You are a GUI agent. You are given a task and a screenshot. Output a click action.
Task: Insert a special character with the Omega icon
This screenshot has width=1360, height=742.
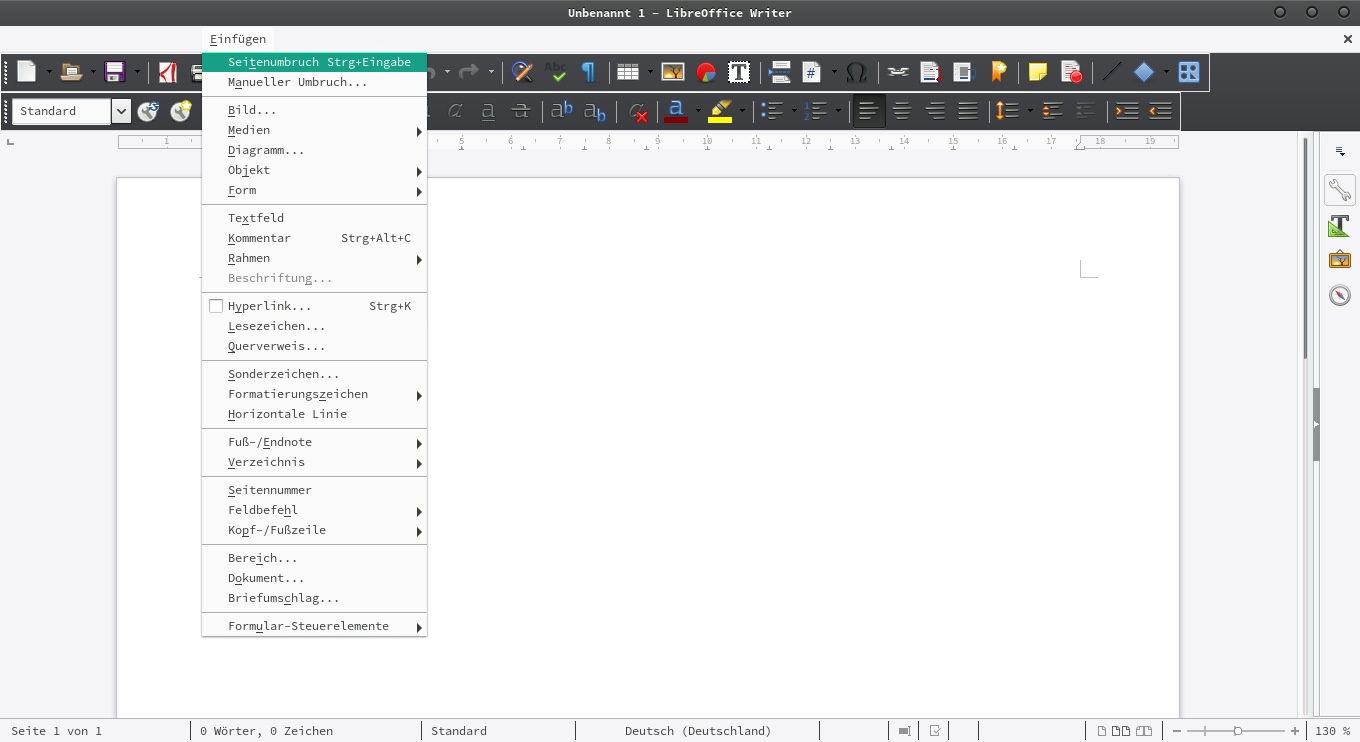click(856, 72)
